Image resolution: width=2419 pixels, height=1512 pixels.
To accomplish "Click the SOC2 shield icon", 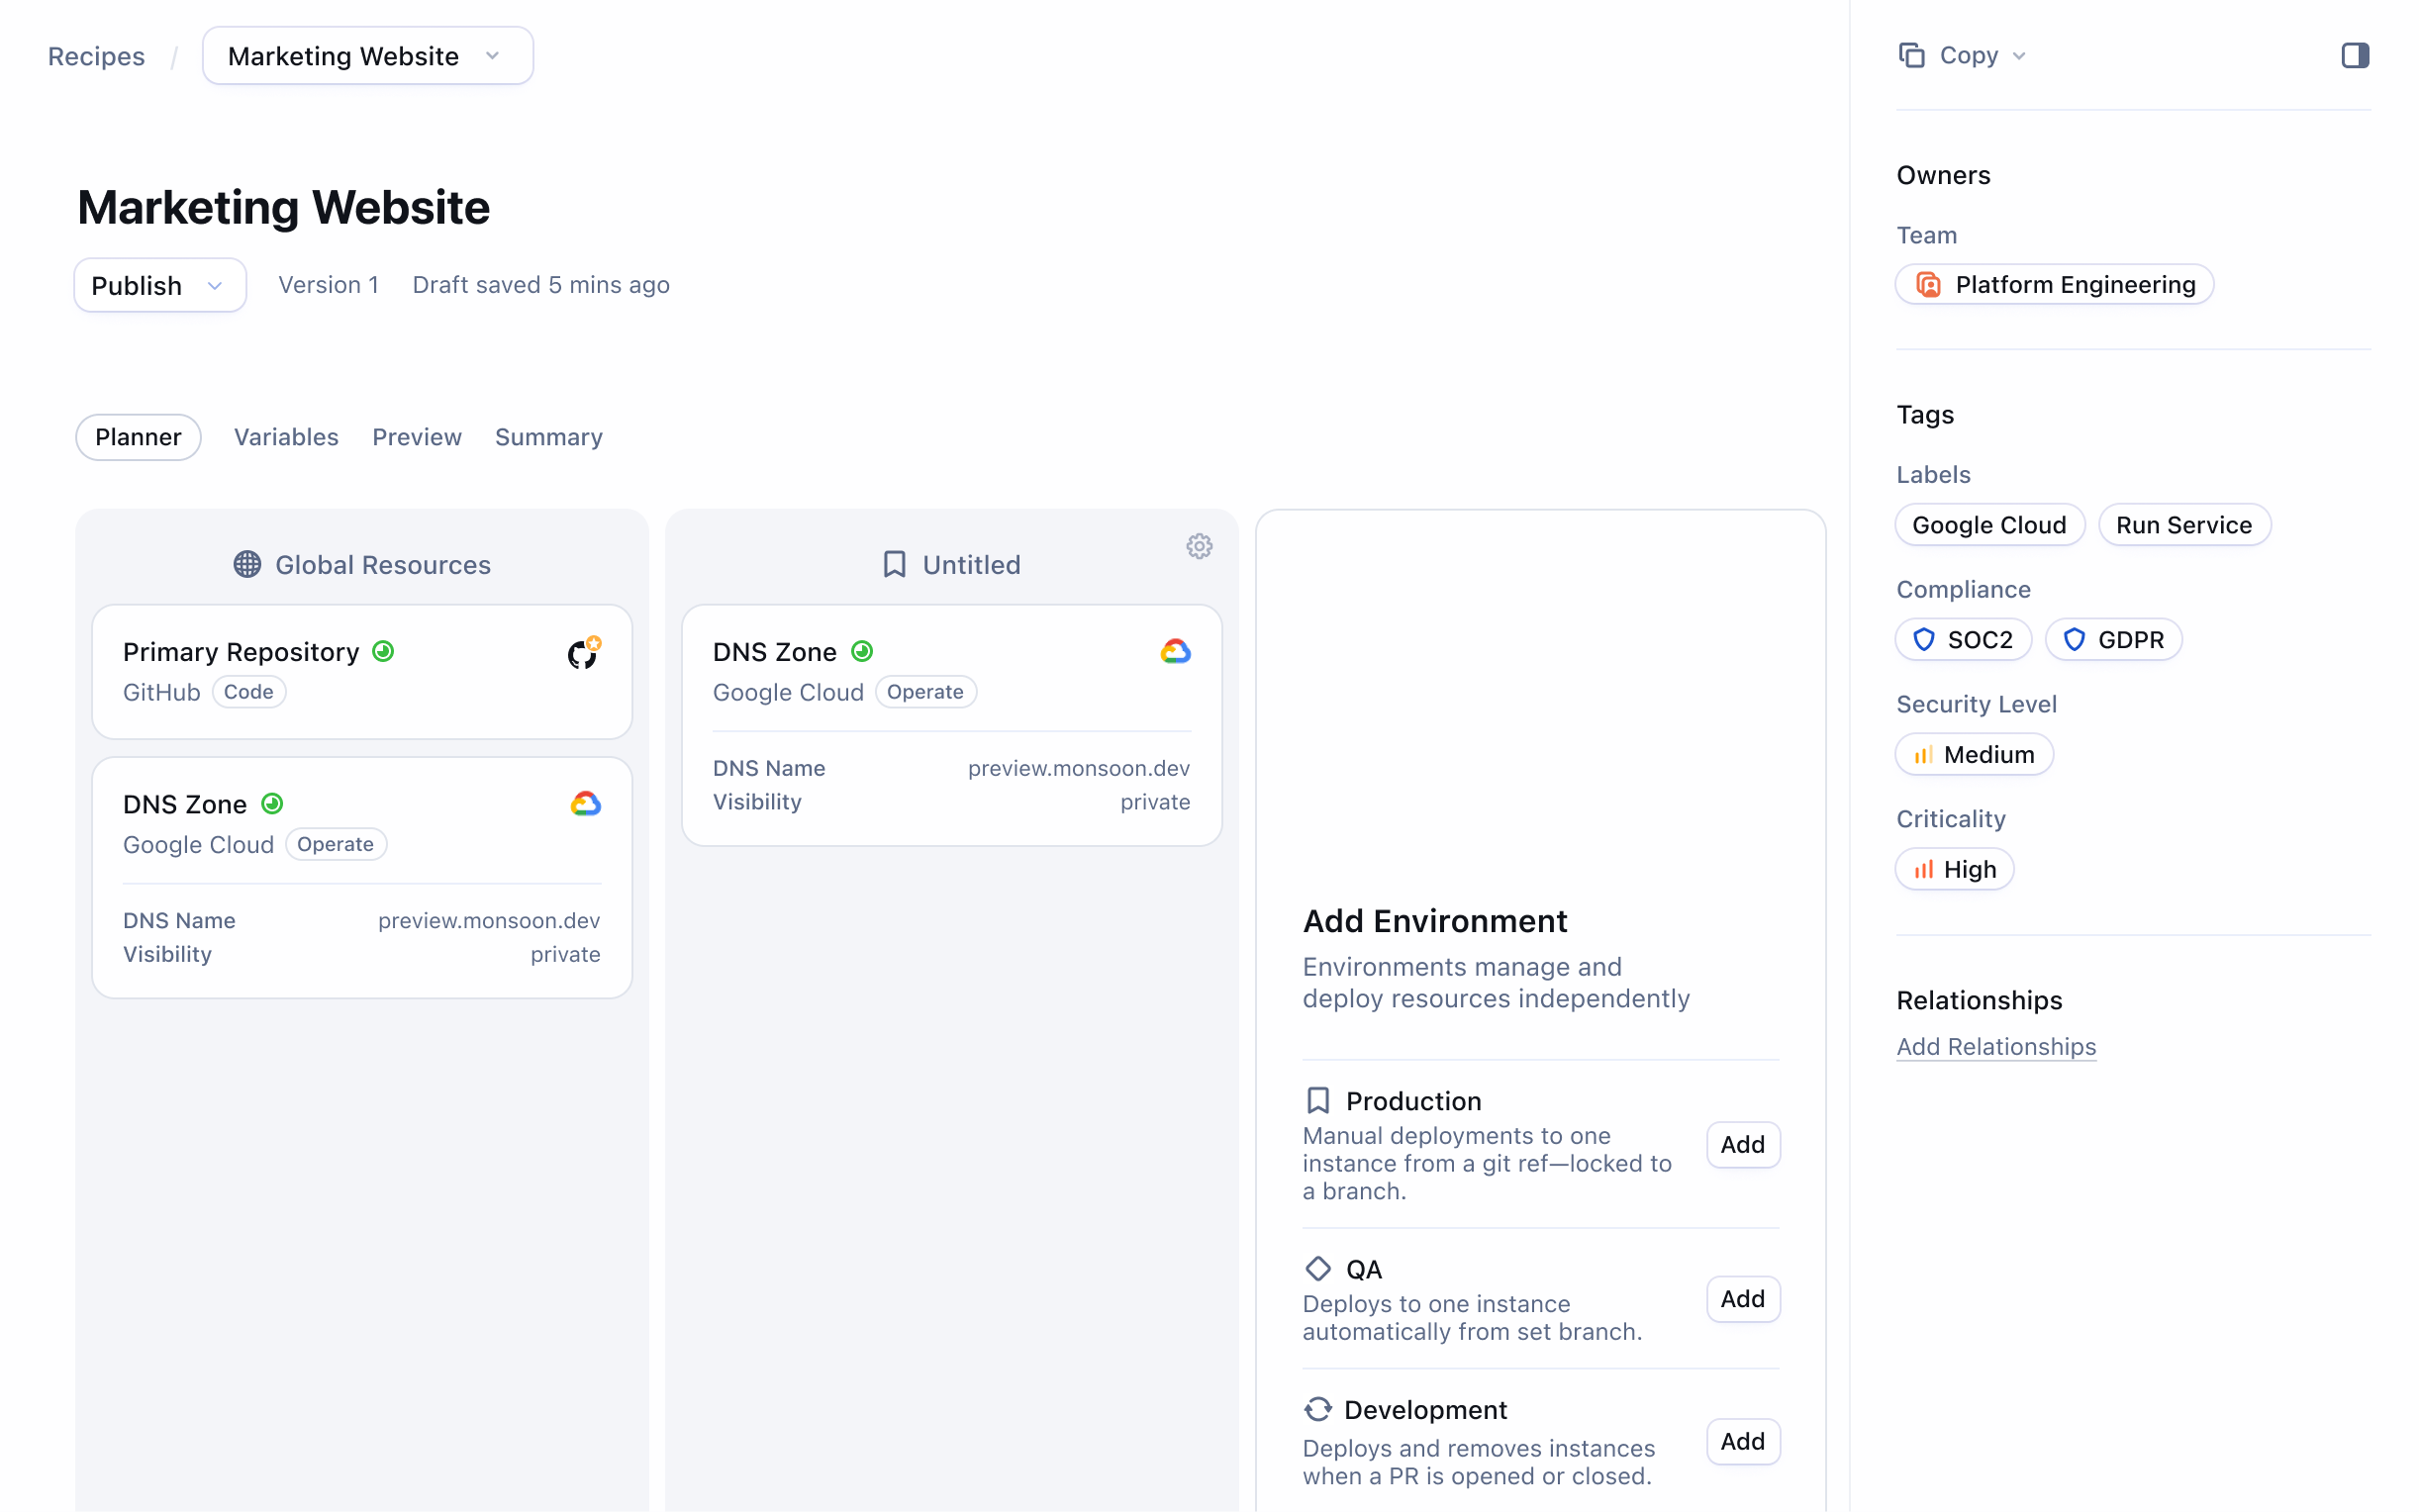I will pyautogui.click(x=1923, y=639).
